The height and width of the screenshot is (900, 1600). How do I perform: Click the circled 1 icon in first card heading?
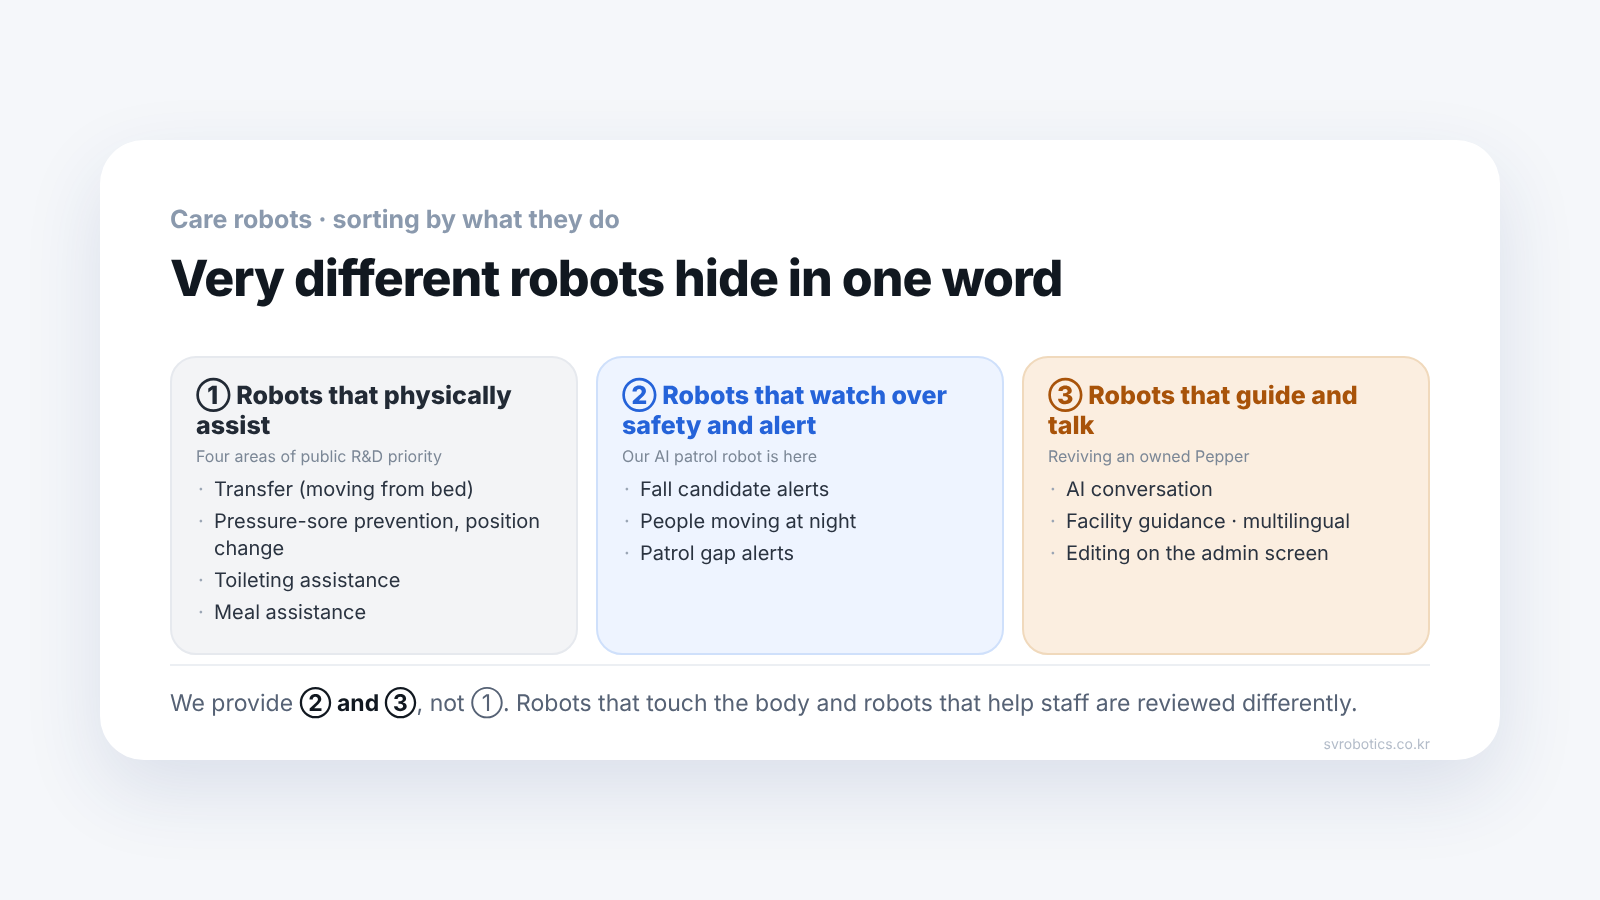[213, 395]
